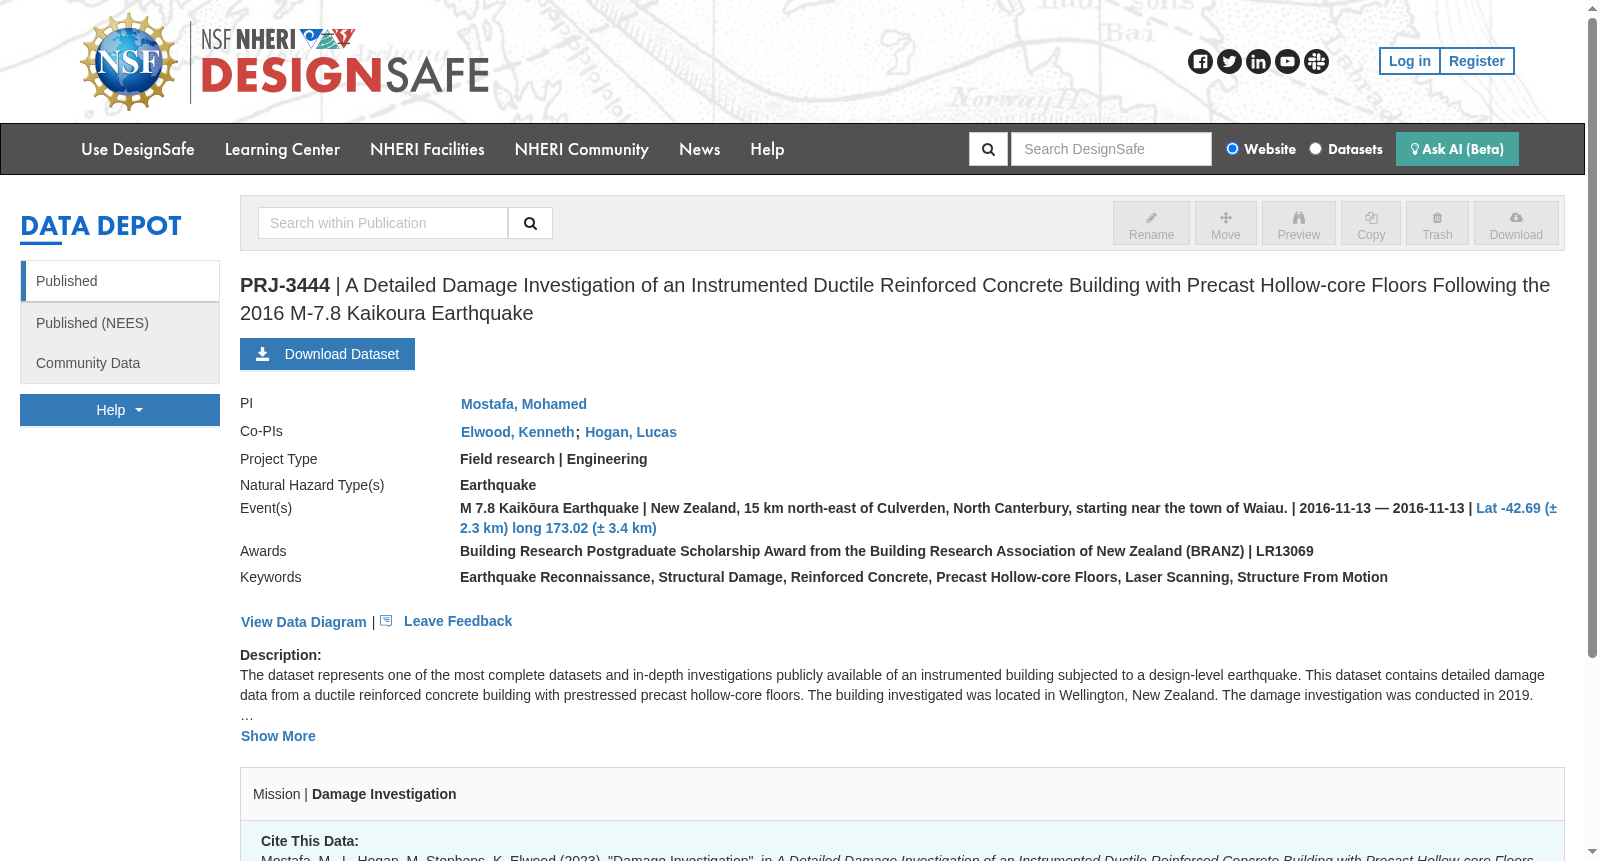Click the Register button
This screenshot has width=1600, height=861.
tap(1477, 61)
